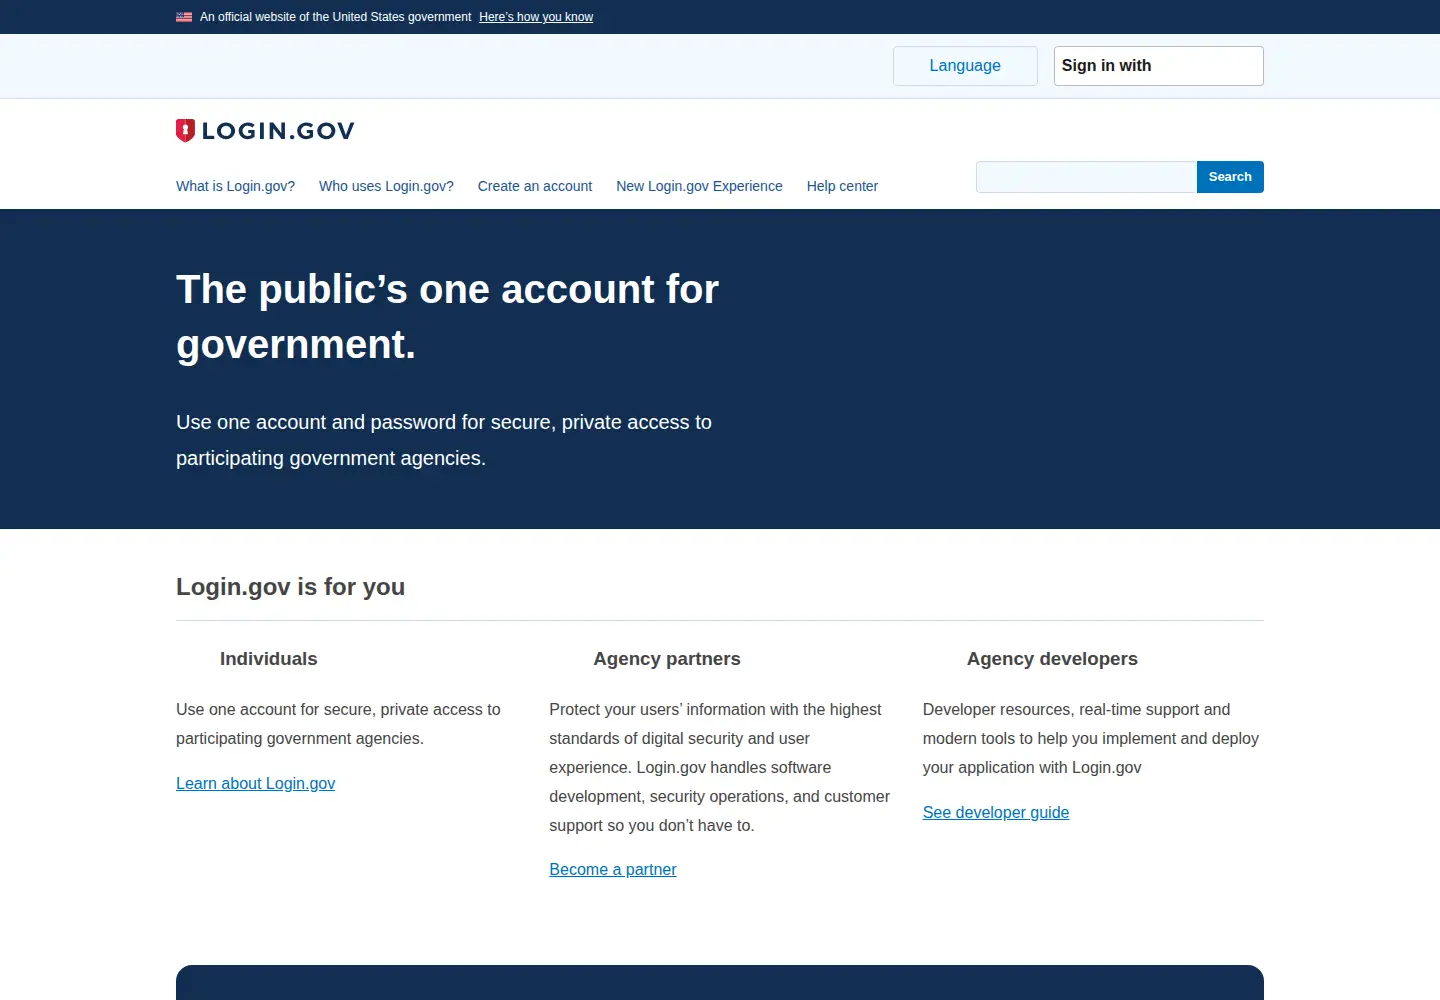This screenshot has width=1440, height=1000.
Task: Open "Who uses Login.gov?" nav item
Action: (386, 186)
